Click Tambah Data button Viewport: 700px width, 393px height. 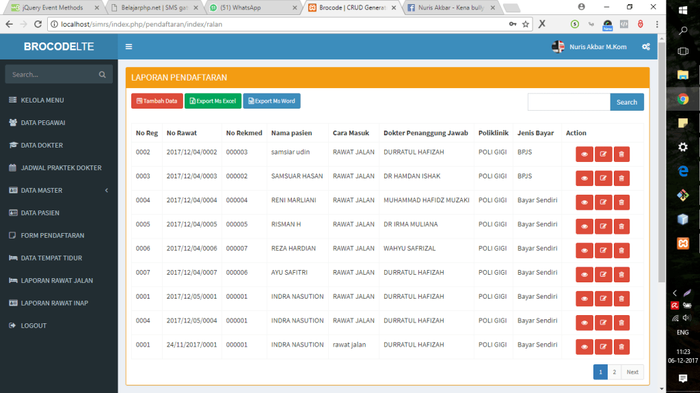pyautogui.click(x=157, y=101)
